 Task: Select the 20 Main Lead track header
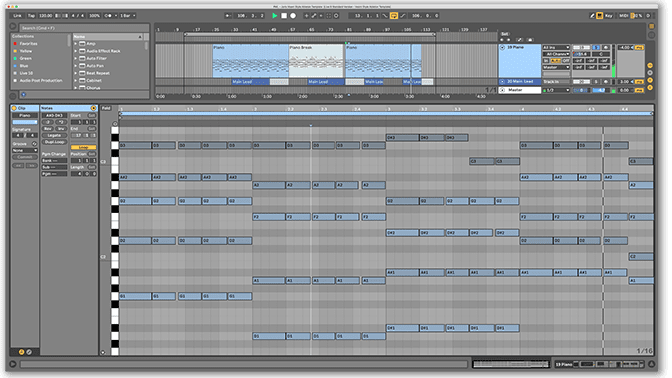point(519,81)
